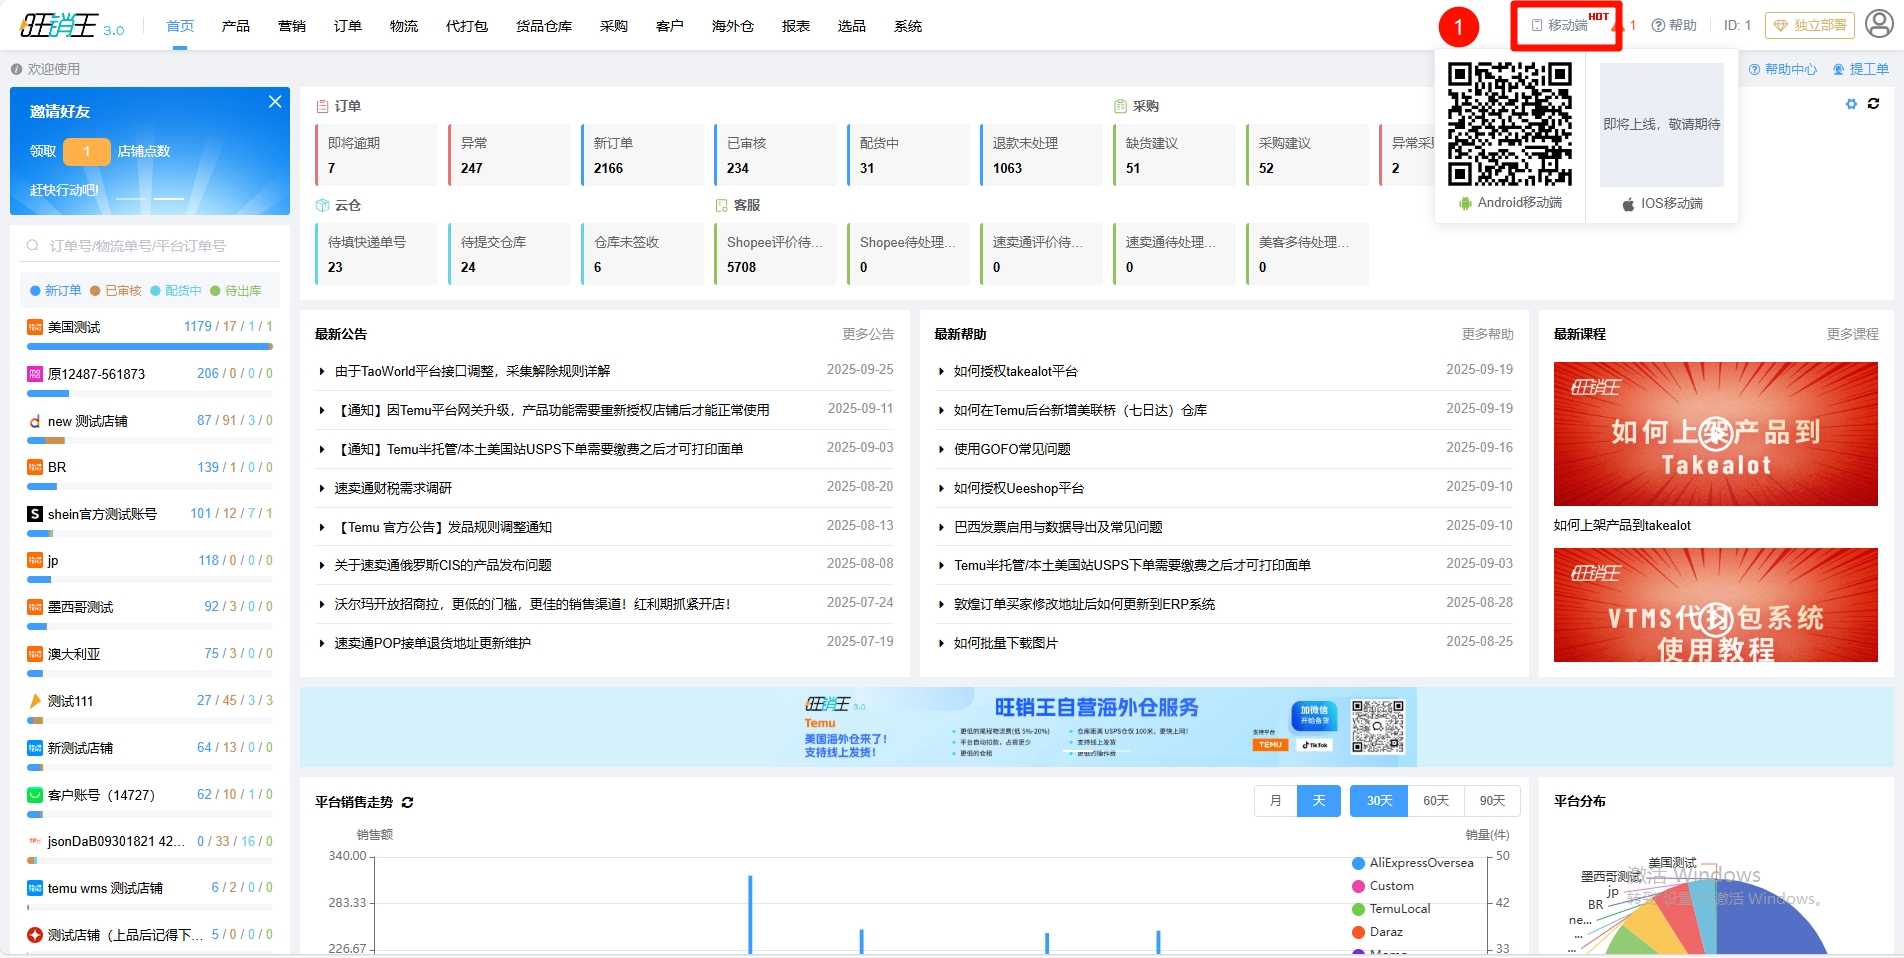1904x958 pixels.
Task: Click the order number search field
Action: pos(150,245)
